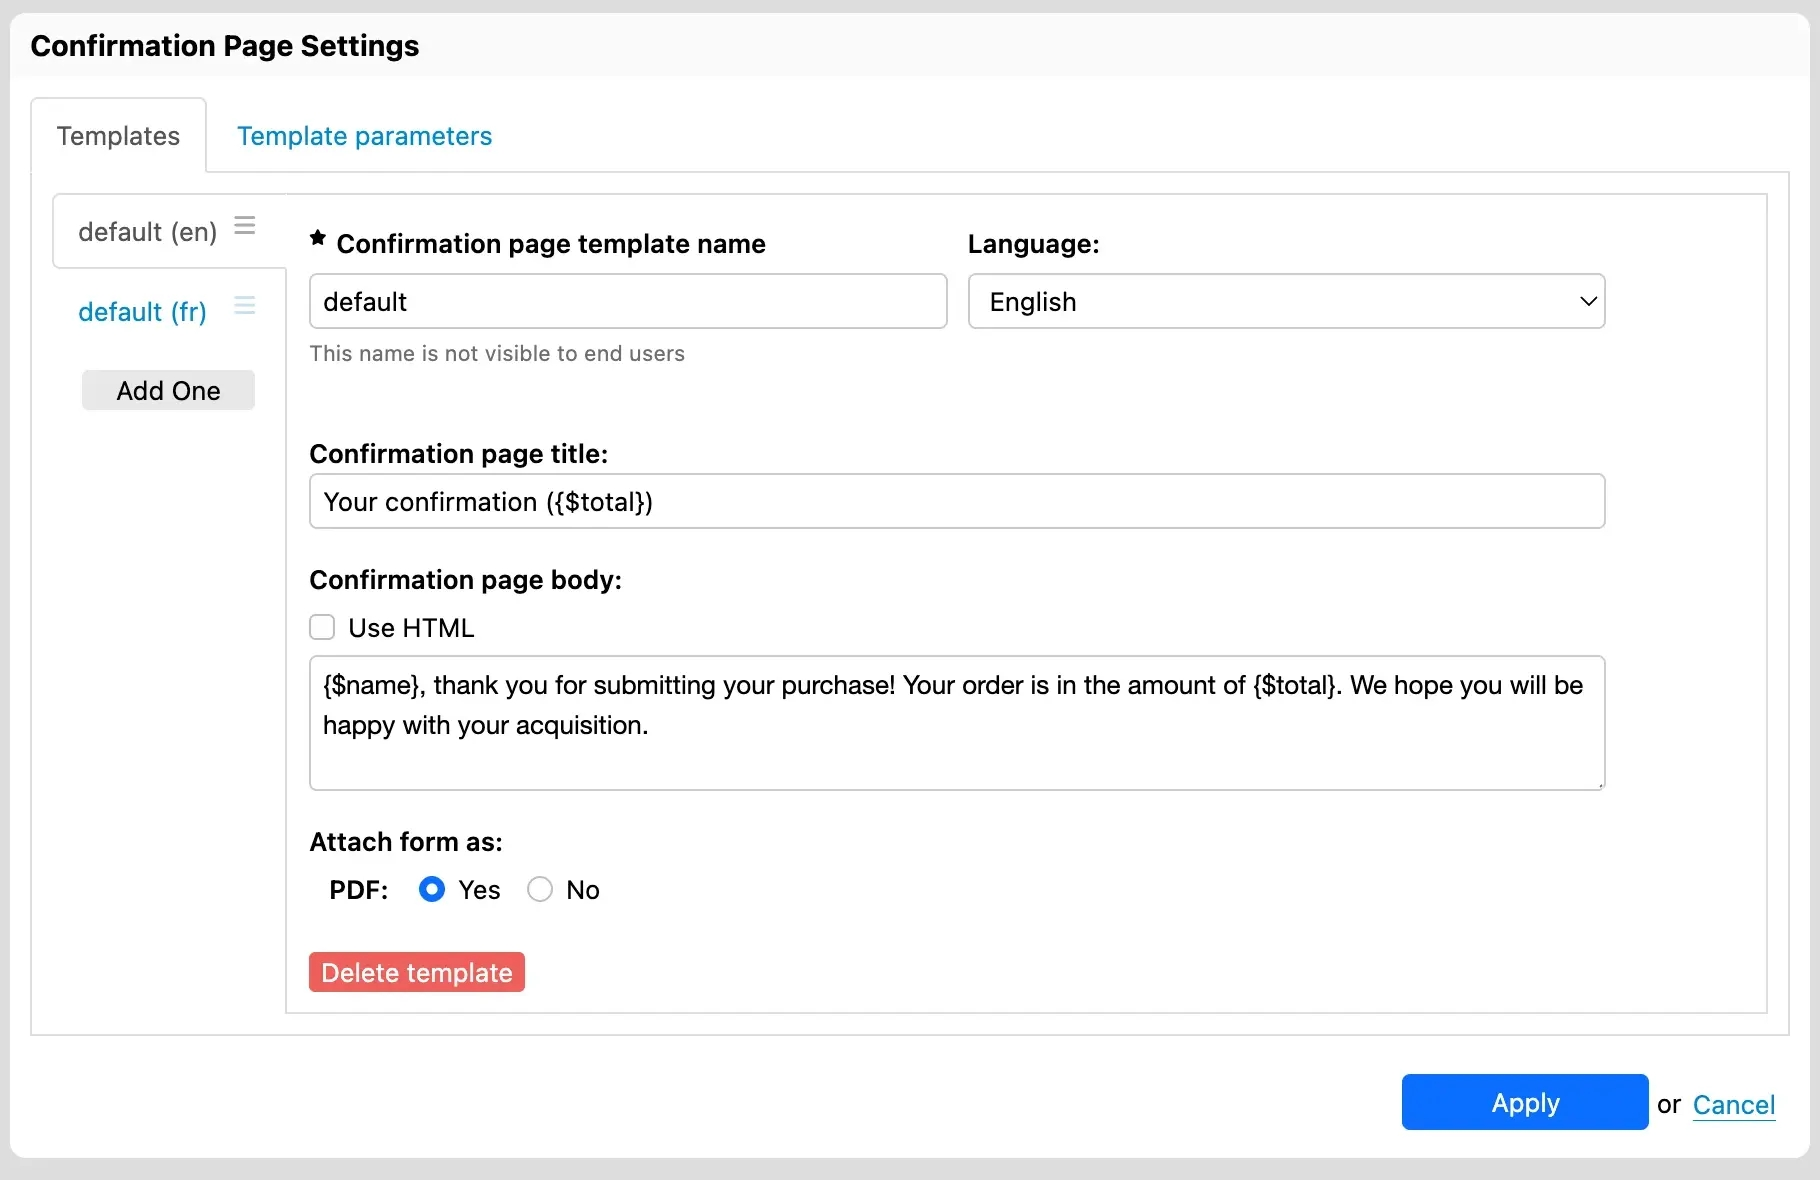This screenshot has width=1820, height=1180.
Task: Select the default (en) template
Action: [146, 231]
